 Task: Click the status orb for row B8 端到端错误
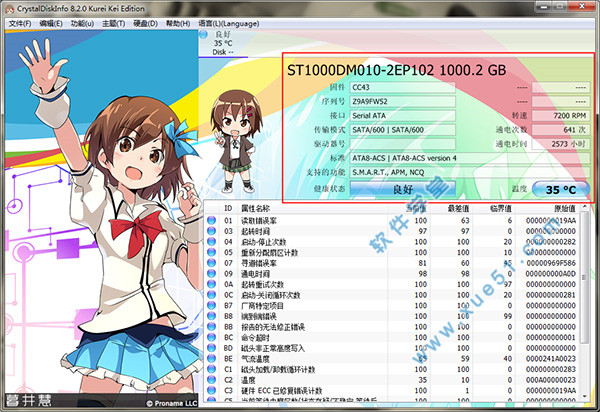click(x=211, y=316)
